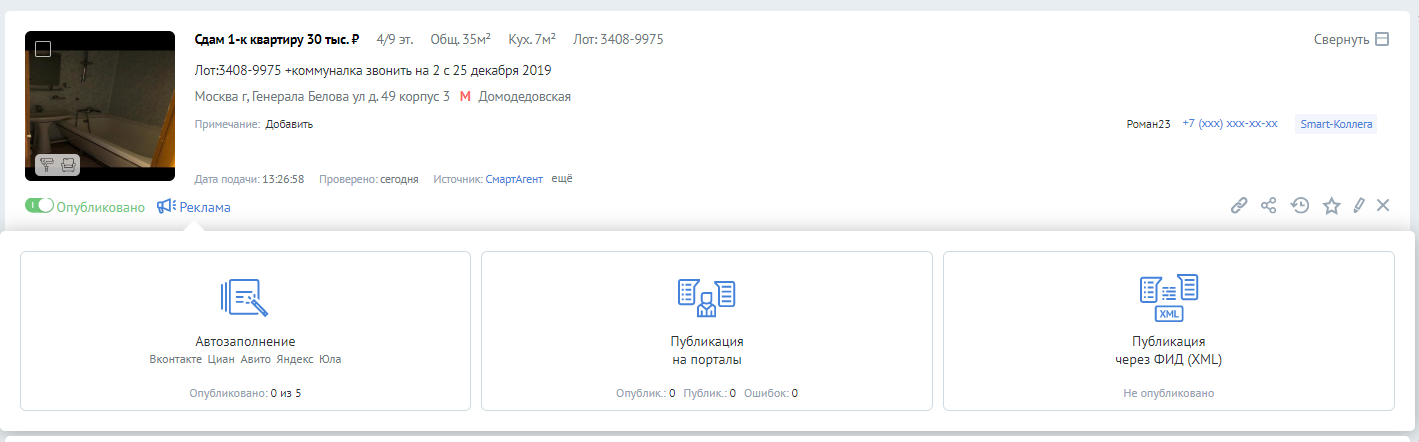
Task: Copy the listing link using chain icon
Action: tap(1239, 205)
